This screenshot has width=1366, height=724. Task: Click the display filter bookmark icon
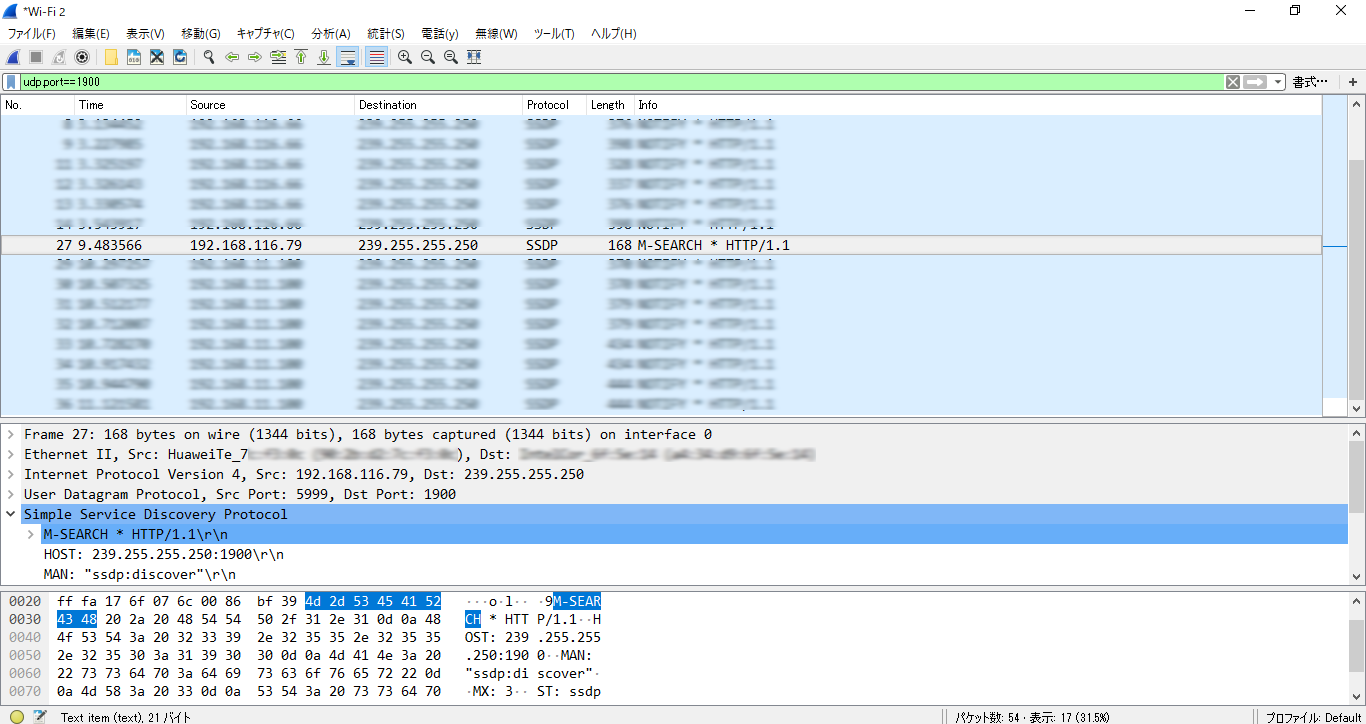coord(12,82)
